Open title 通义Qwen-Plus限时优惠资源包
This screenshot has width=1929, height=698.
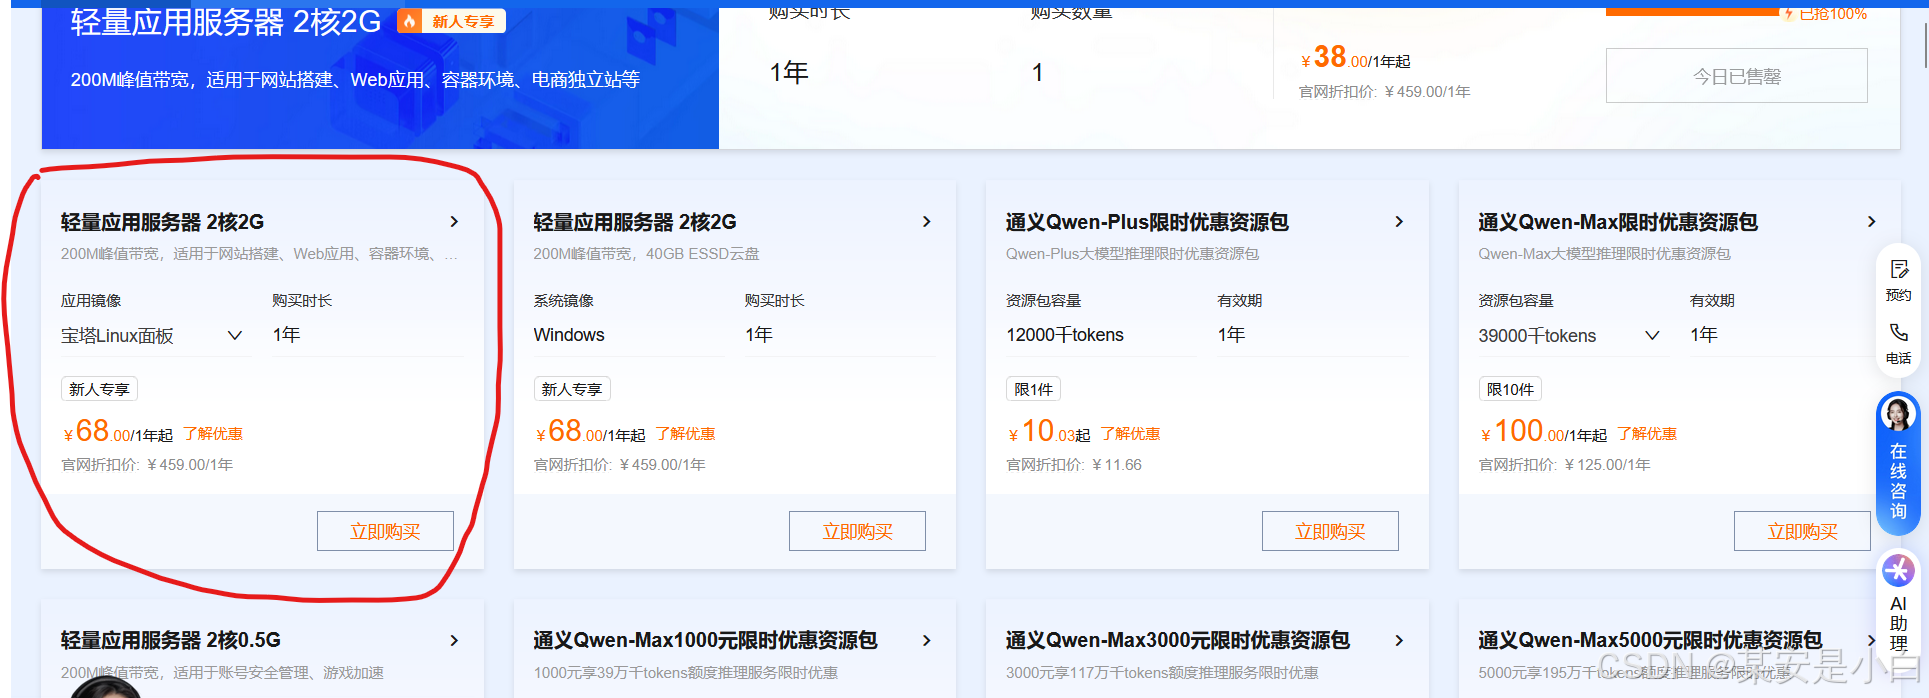(x=1147, y=222)
